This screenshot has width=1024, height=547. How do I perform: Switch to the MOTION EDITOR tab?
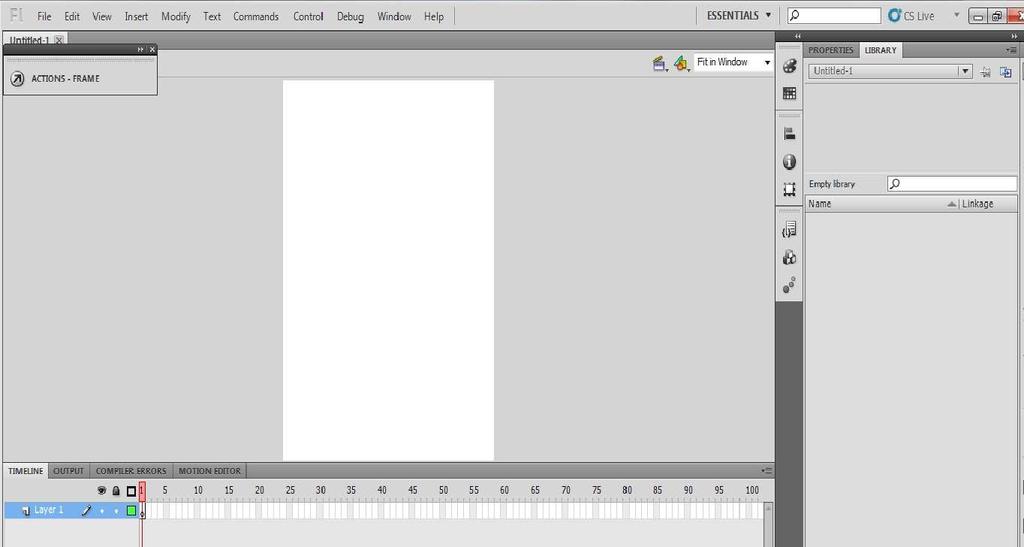click(x=210, y=471)
